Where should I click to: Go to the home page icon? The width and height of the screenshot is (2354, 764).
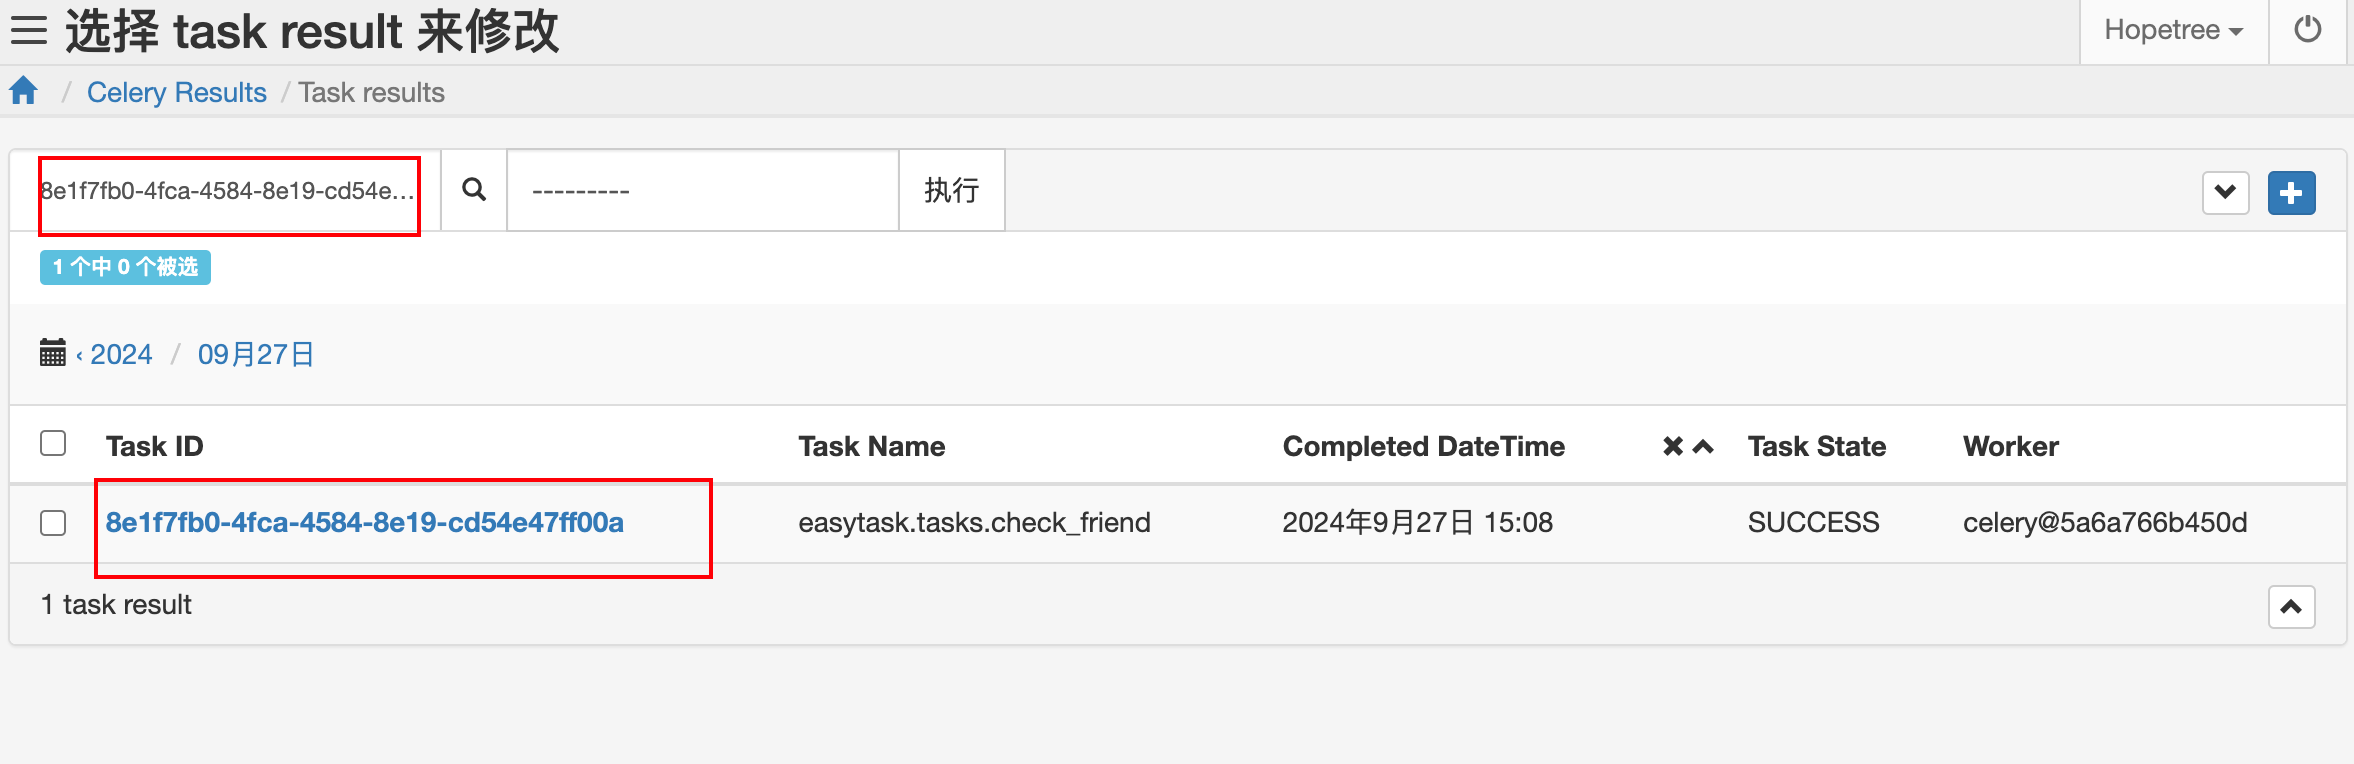(x=24, y=91)
